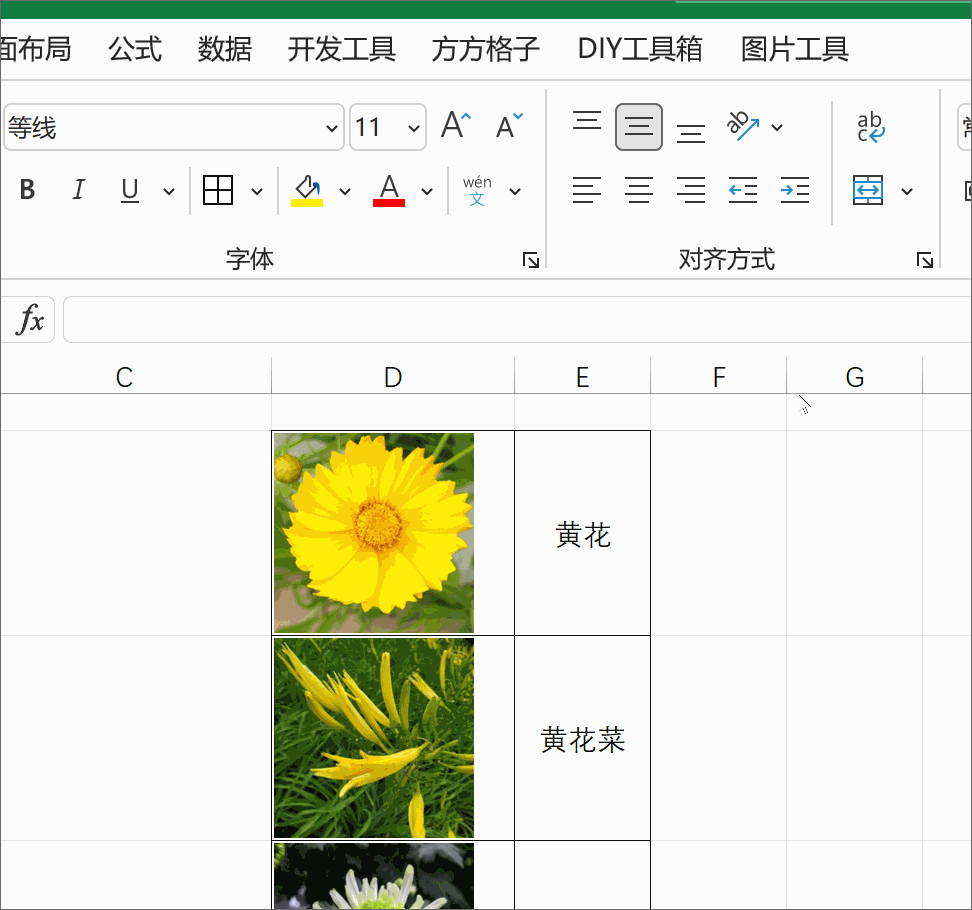This screenshot has height=910, width=972.
Task: Decrease font size icon
Action: point(510,125)
